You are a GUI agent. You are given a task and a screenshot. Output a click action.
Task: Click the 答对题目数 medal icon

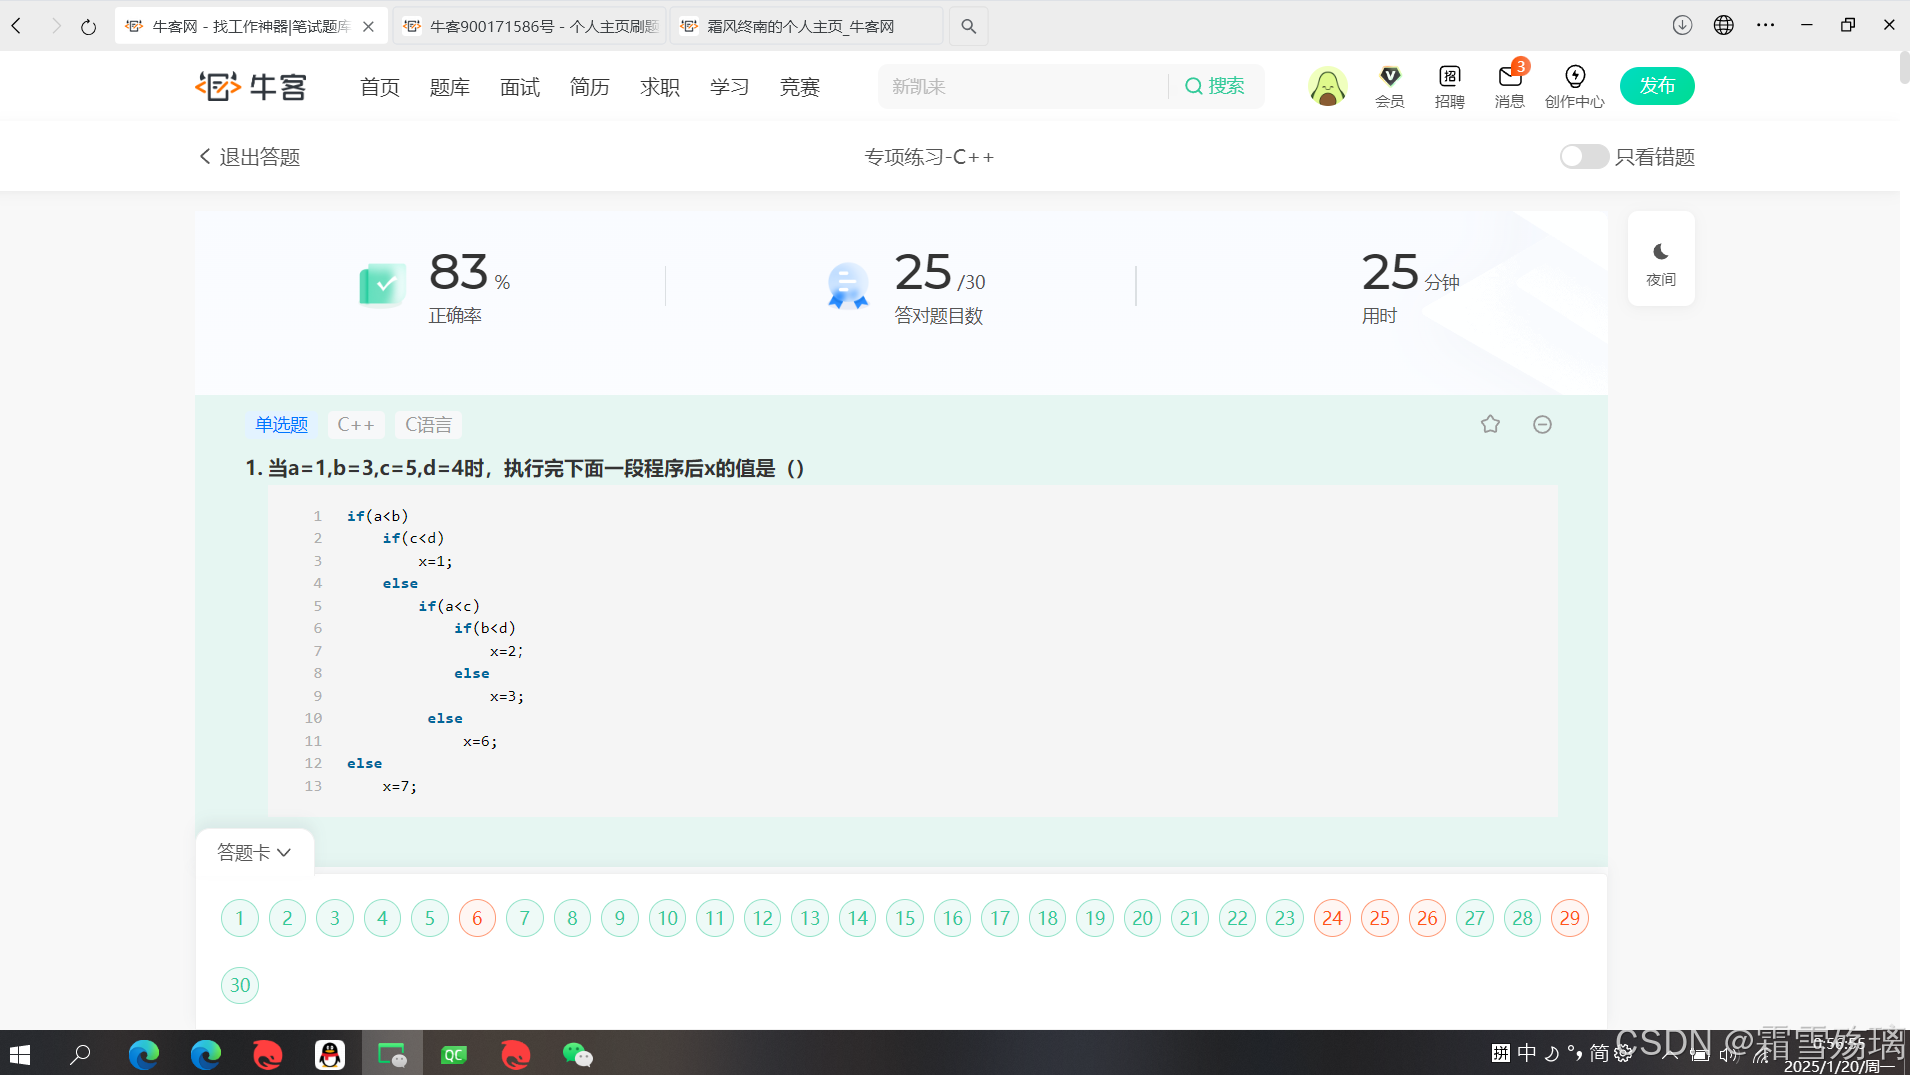pyautogui.click(x=848, y=286)
